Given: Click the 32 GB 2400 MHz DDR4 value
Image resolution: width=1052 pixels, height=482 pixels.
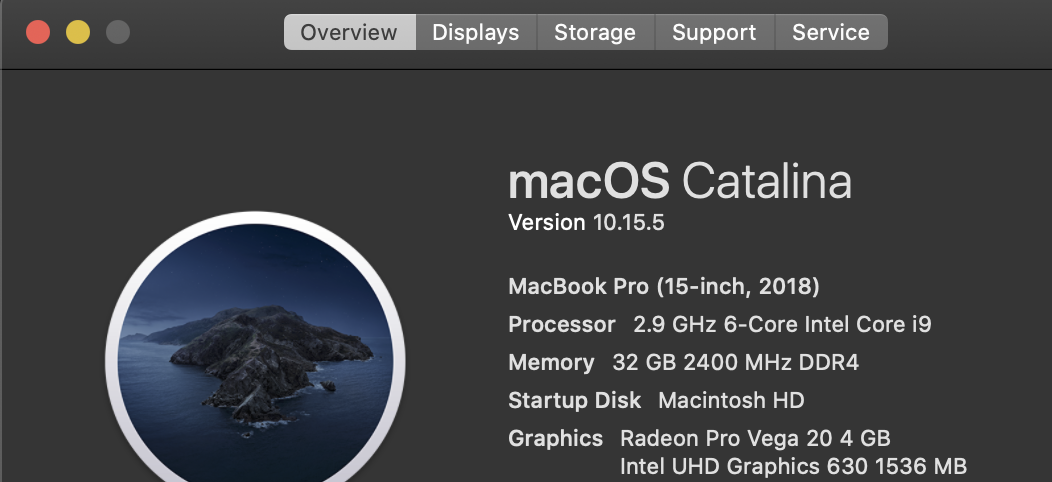Looking at the screenshot, I should [x=735, y=363].
